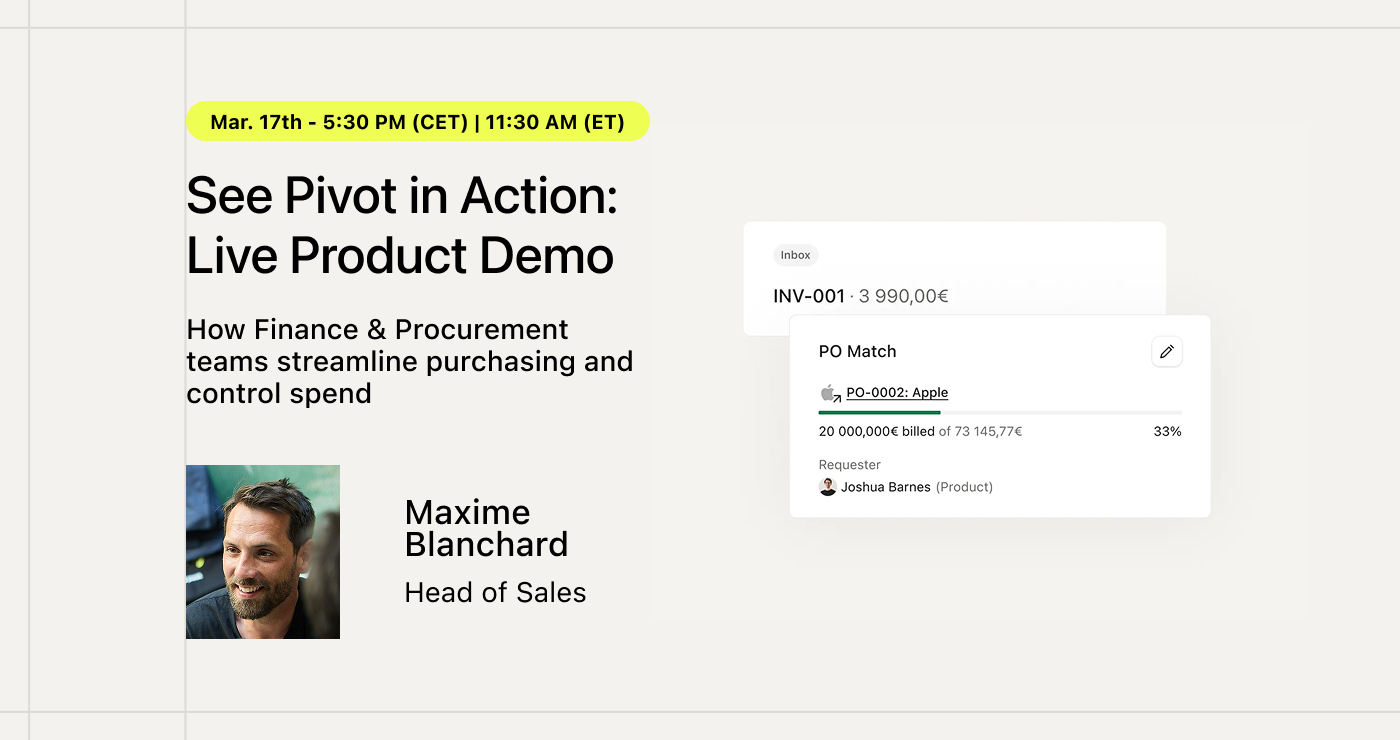Viewport: 1400px width, 740px height.
Task: Click the pencil edit icon in PO Match
Action: tap(1166, 352)
